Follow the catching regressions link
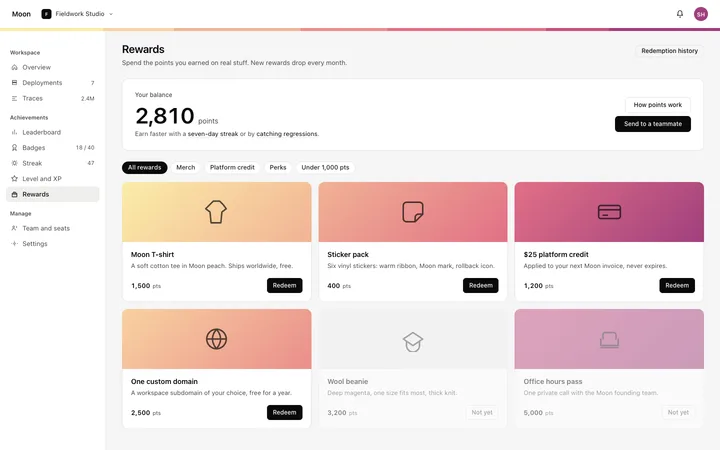This screenshot has width=720, height=450. click(287, 134)
